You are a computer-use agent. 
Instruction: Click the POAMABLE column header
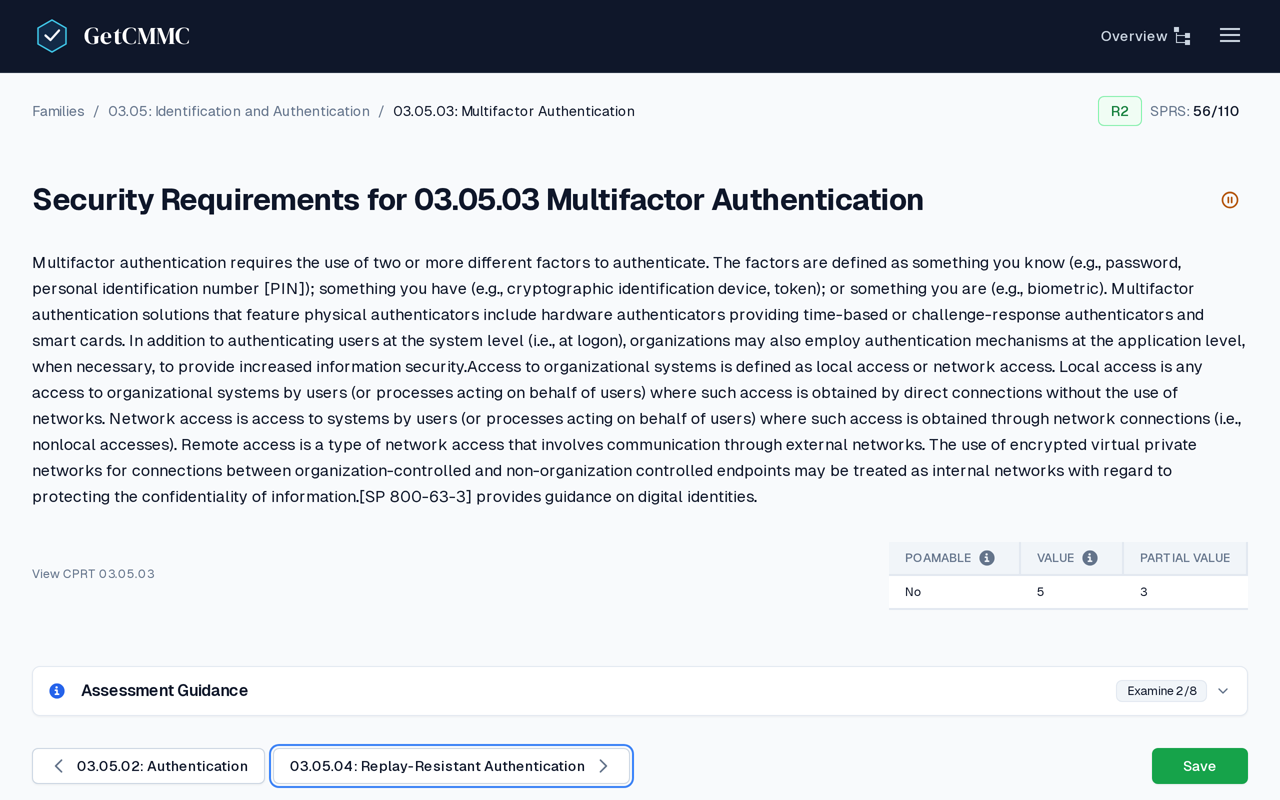[x=954, y=558]
